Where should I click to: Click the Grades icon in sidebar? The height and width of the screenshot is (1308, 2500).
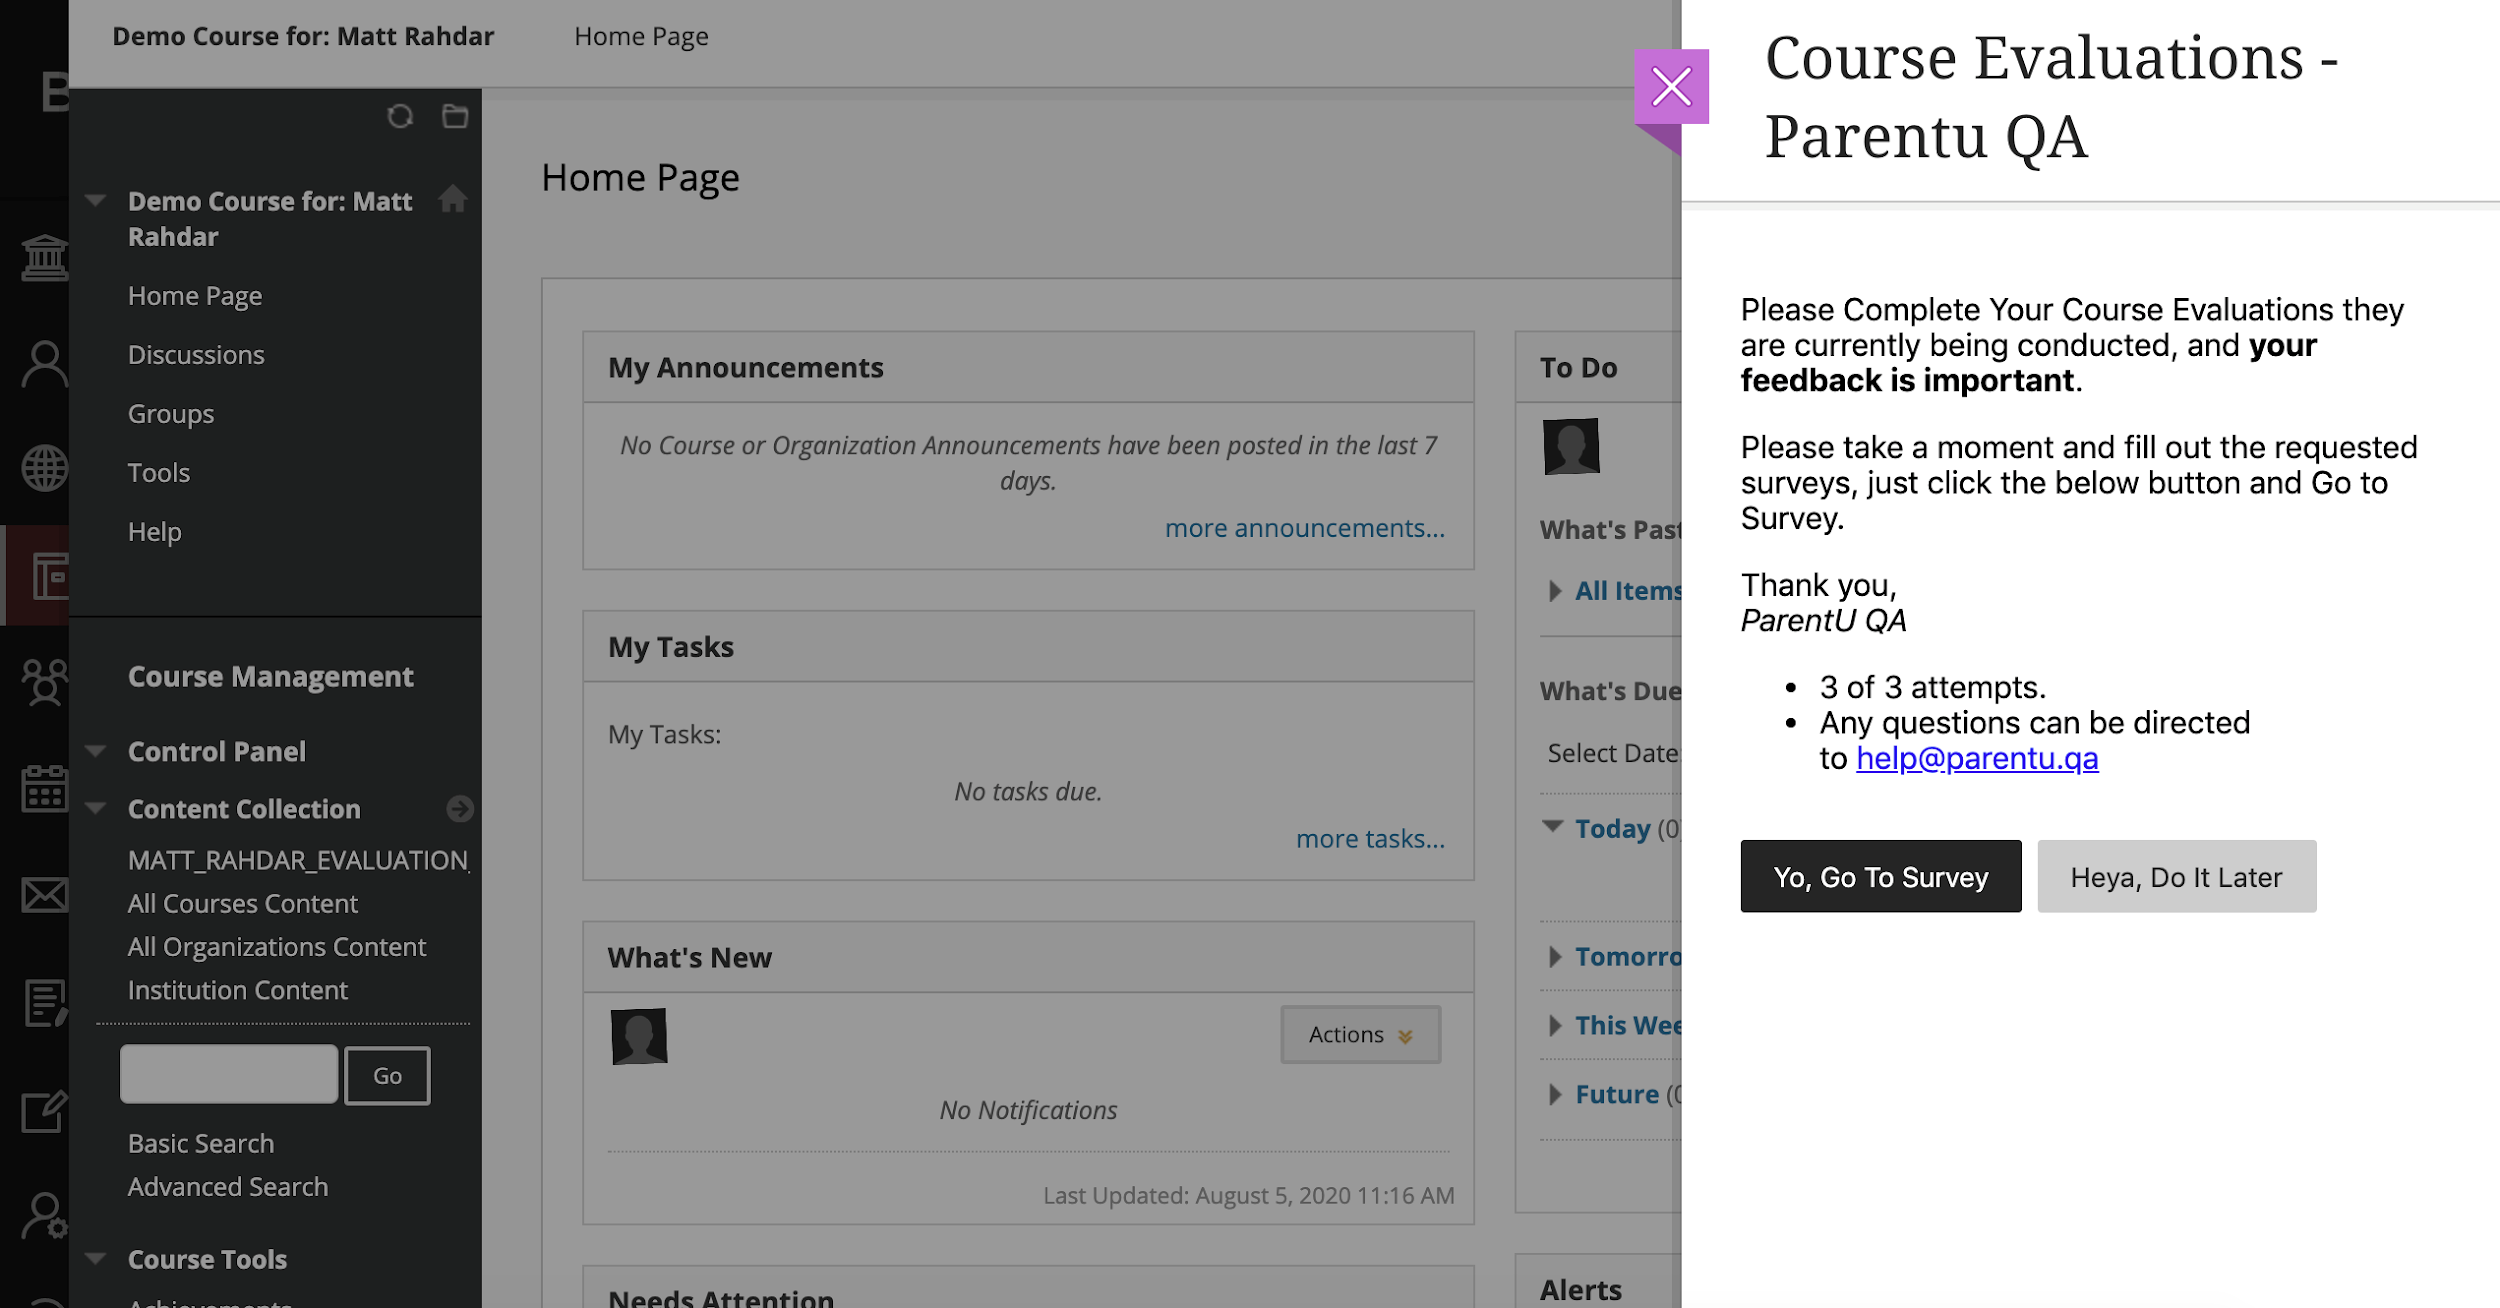pos(45,1004)
